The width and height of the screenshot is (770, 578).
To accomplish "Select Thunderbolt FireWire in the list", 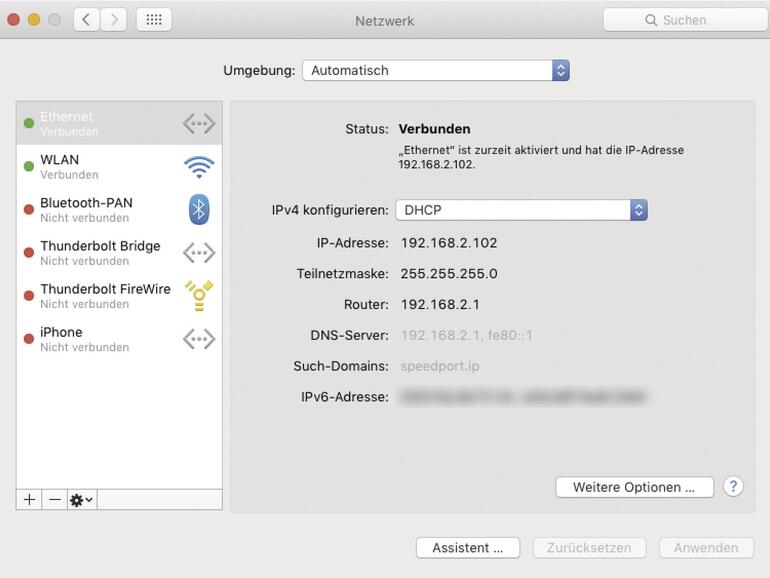I will click(x=119, y=296).
